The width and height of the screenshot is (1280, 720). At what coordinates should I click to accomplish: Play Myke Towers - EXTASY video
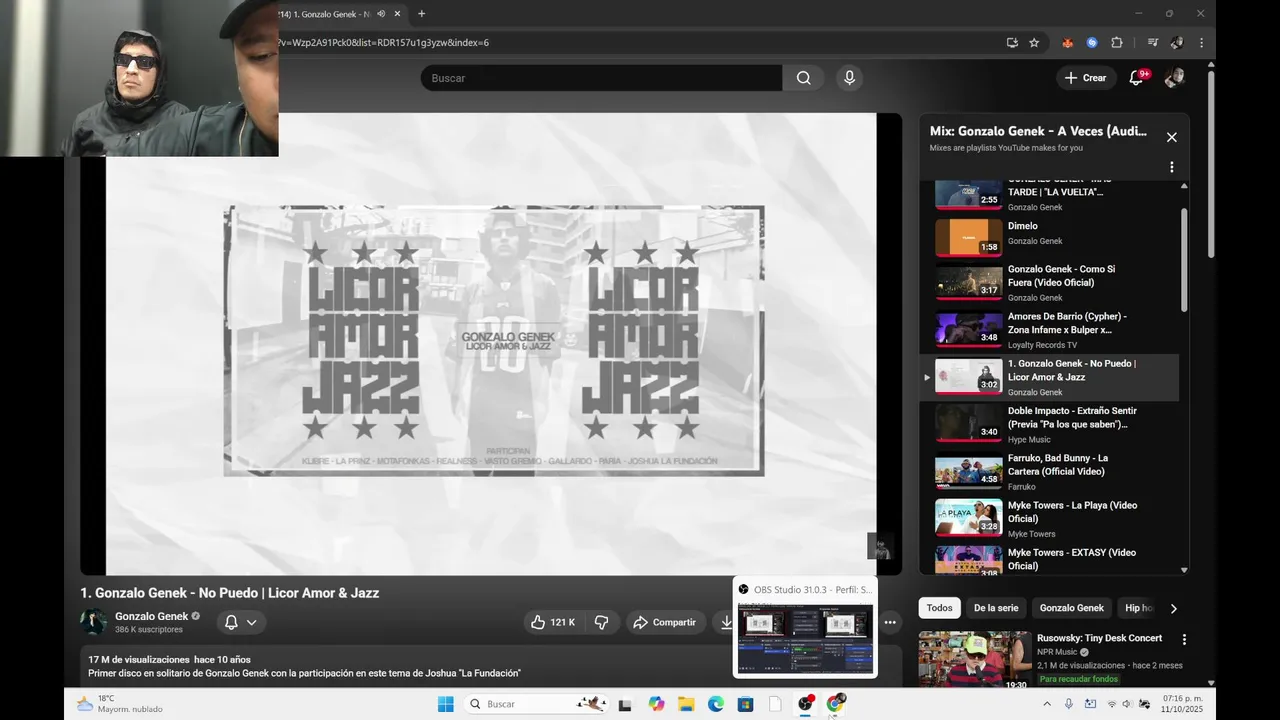[1050, 559]
